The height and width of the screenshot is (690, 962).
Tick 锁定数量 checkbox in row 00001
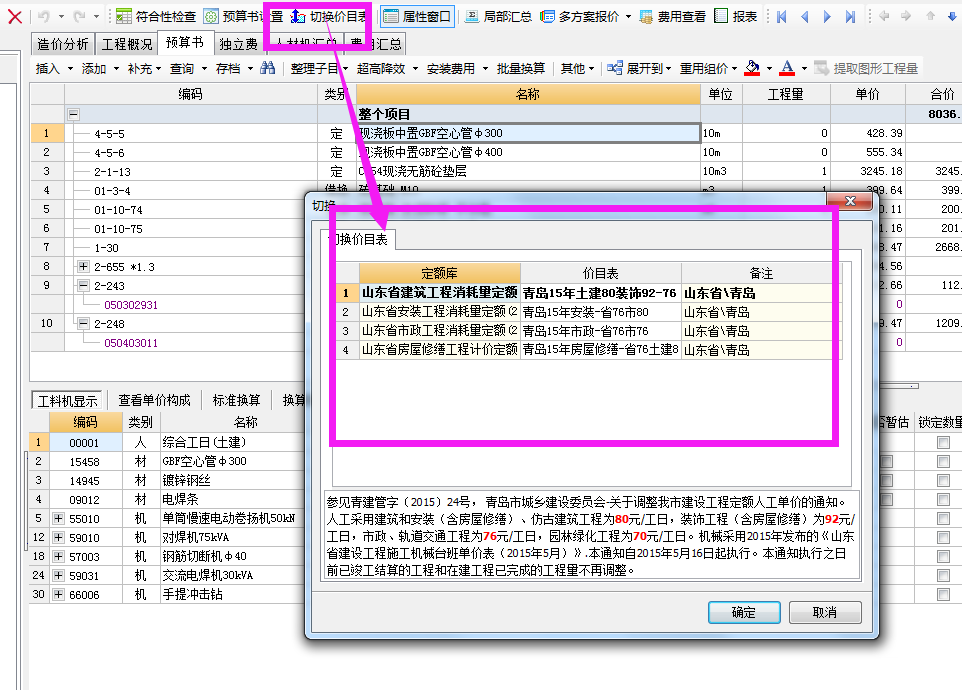click(944, 442)
